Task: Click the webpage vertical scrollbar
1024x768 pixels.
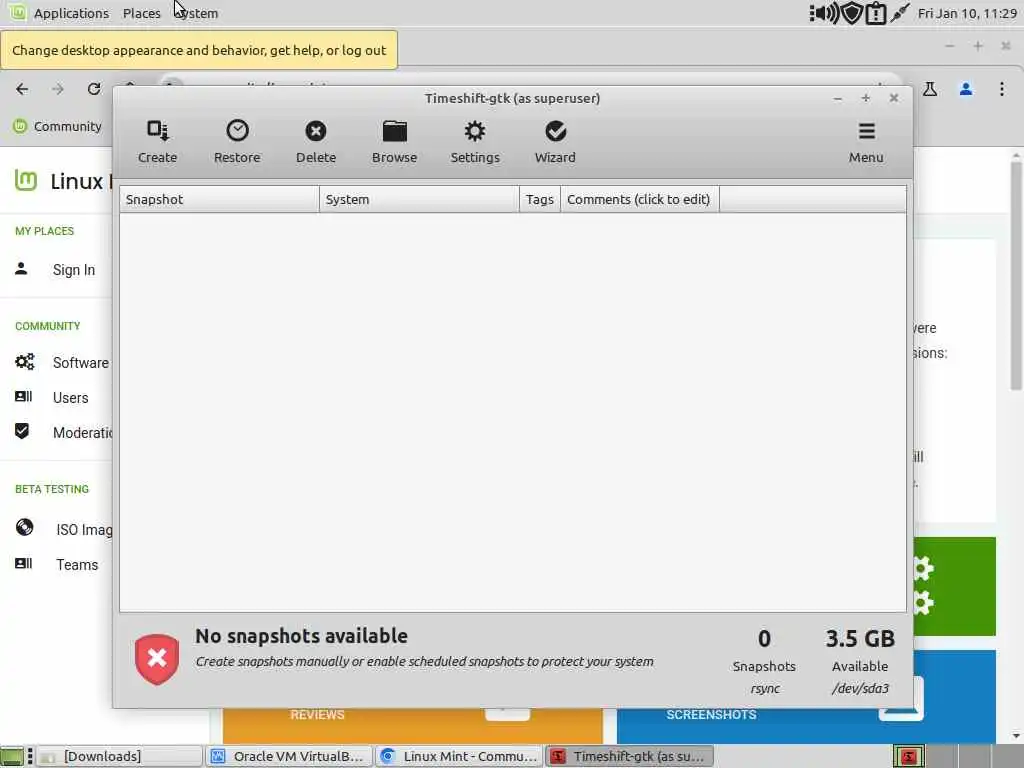Action: point(1016,274)
